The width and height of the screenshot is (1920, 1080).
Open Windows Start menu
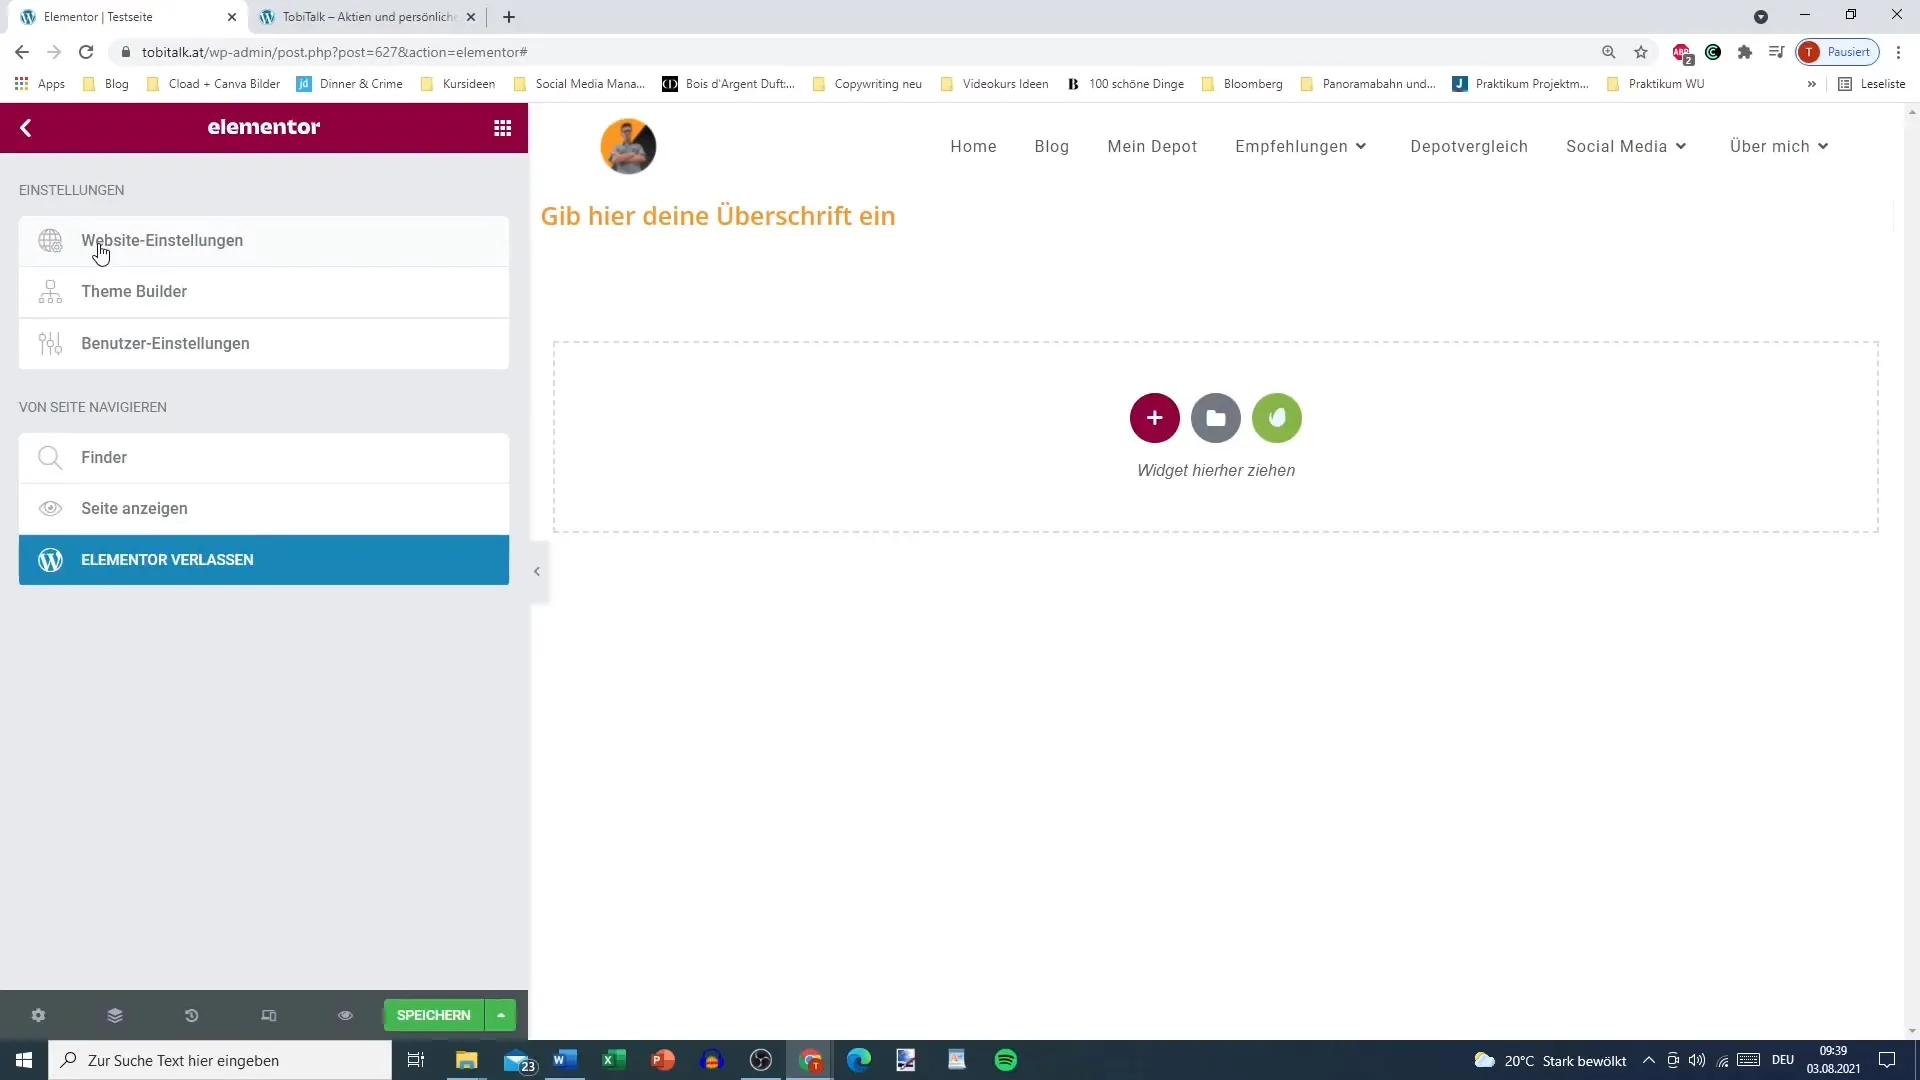coord(24,1060)
